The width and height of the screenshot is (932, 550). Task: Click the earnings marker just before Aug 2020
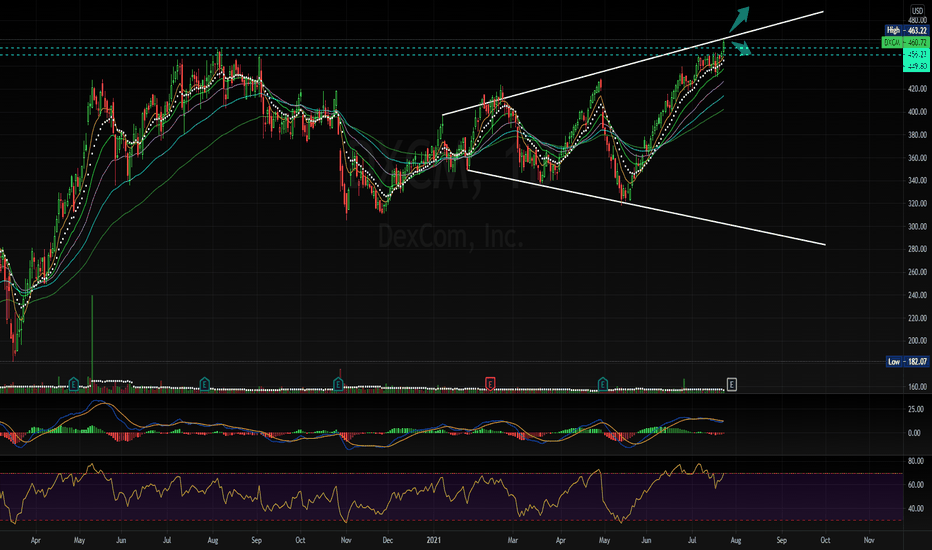click(204, 384)
